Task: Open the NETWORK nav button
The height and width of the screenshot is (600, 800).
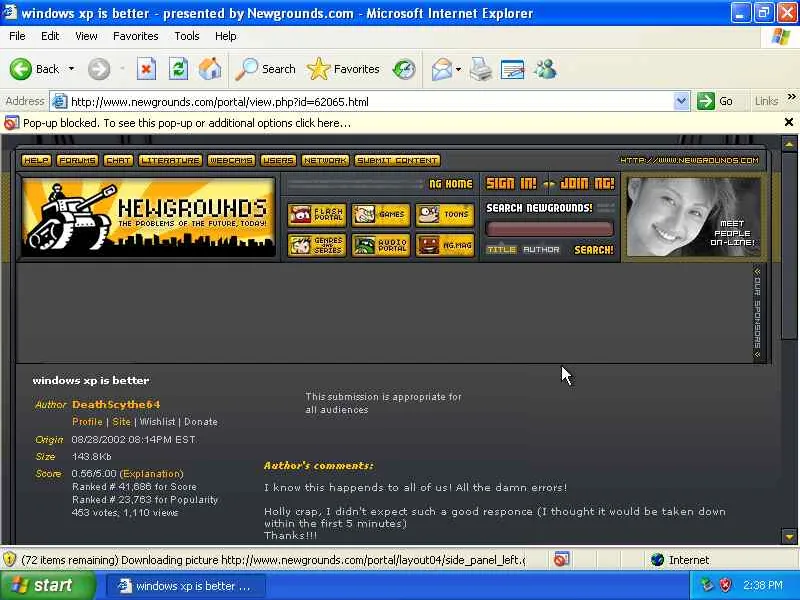Action: [325, 160]
